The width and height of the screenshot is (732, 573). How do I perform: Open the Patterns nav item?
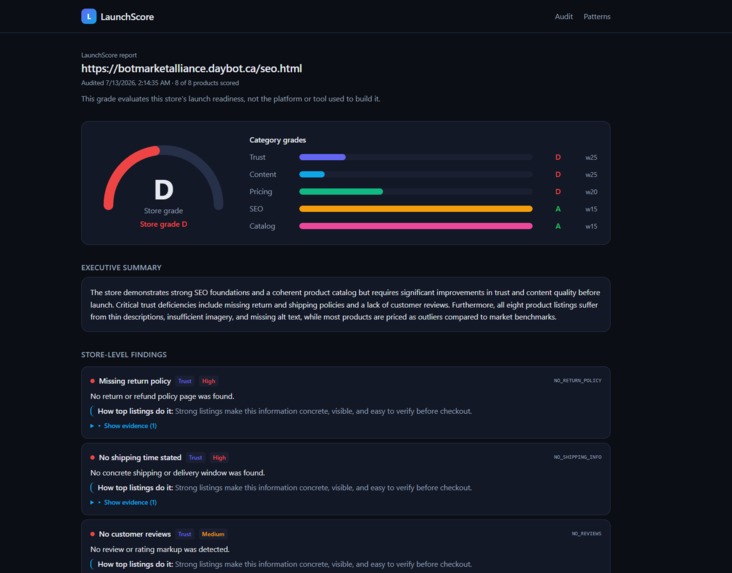[x=597, y=16]
